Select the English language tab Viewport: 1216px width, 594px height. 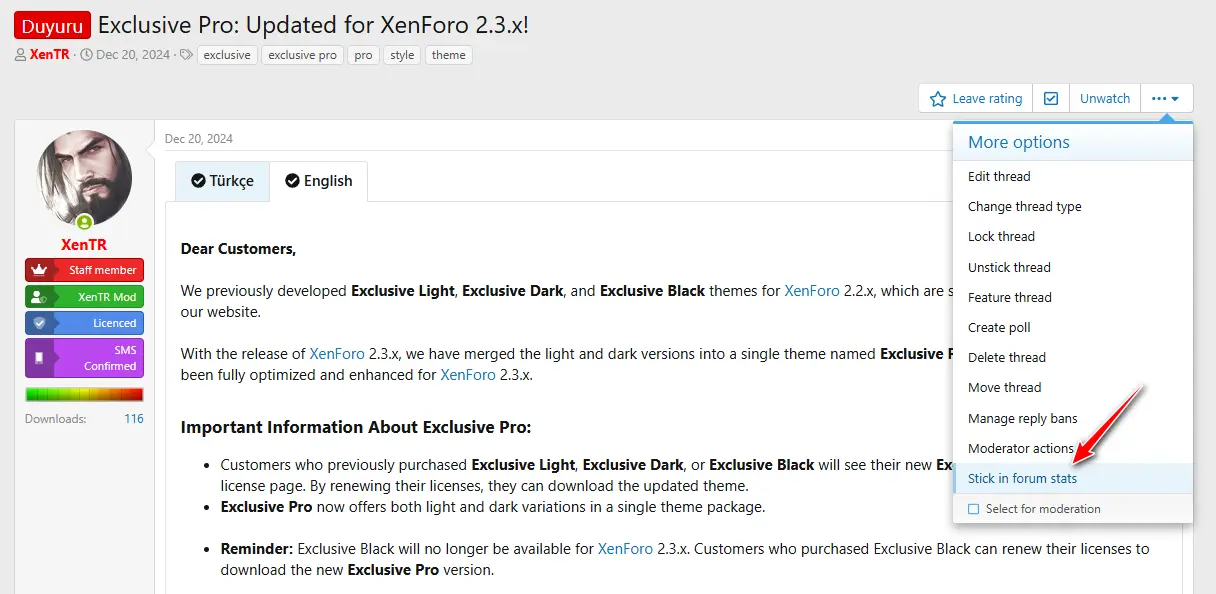(x=318, y=181)
